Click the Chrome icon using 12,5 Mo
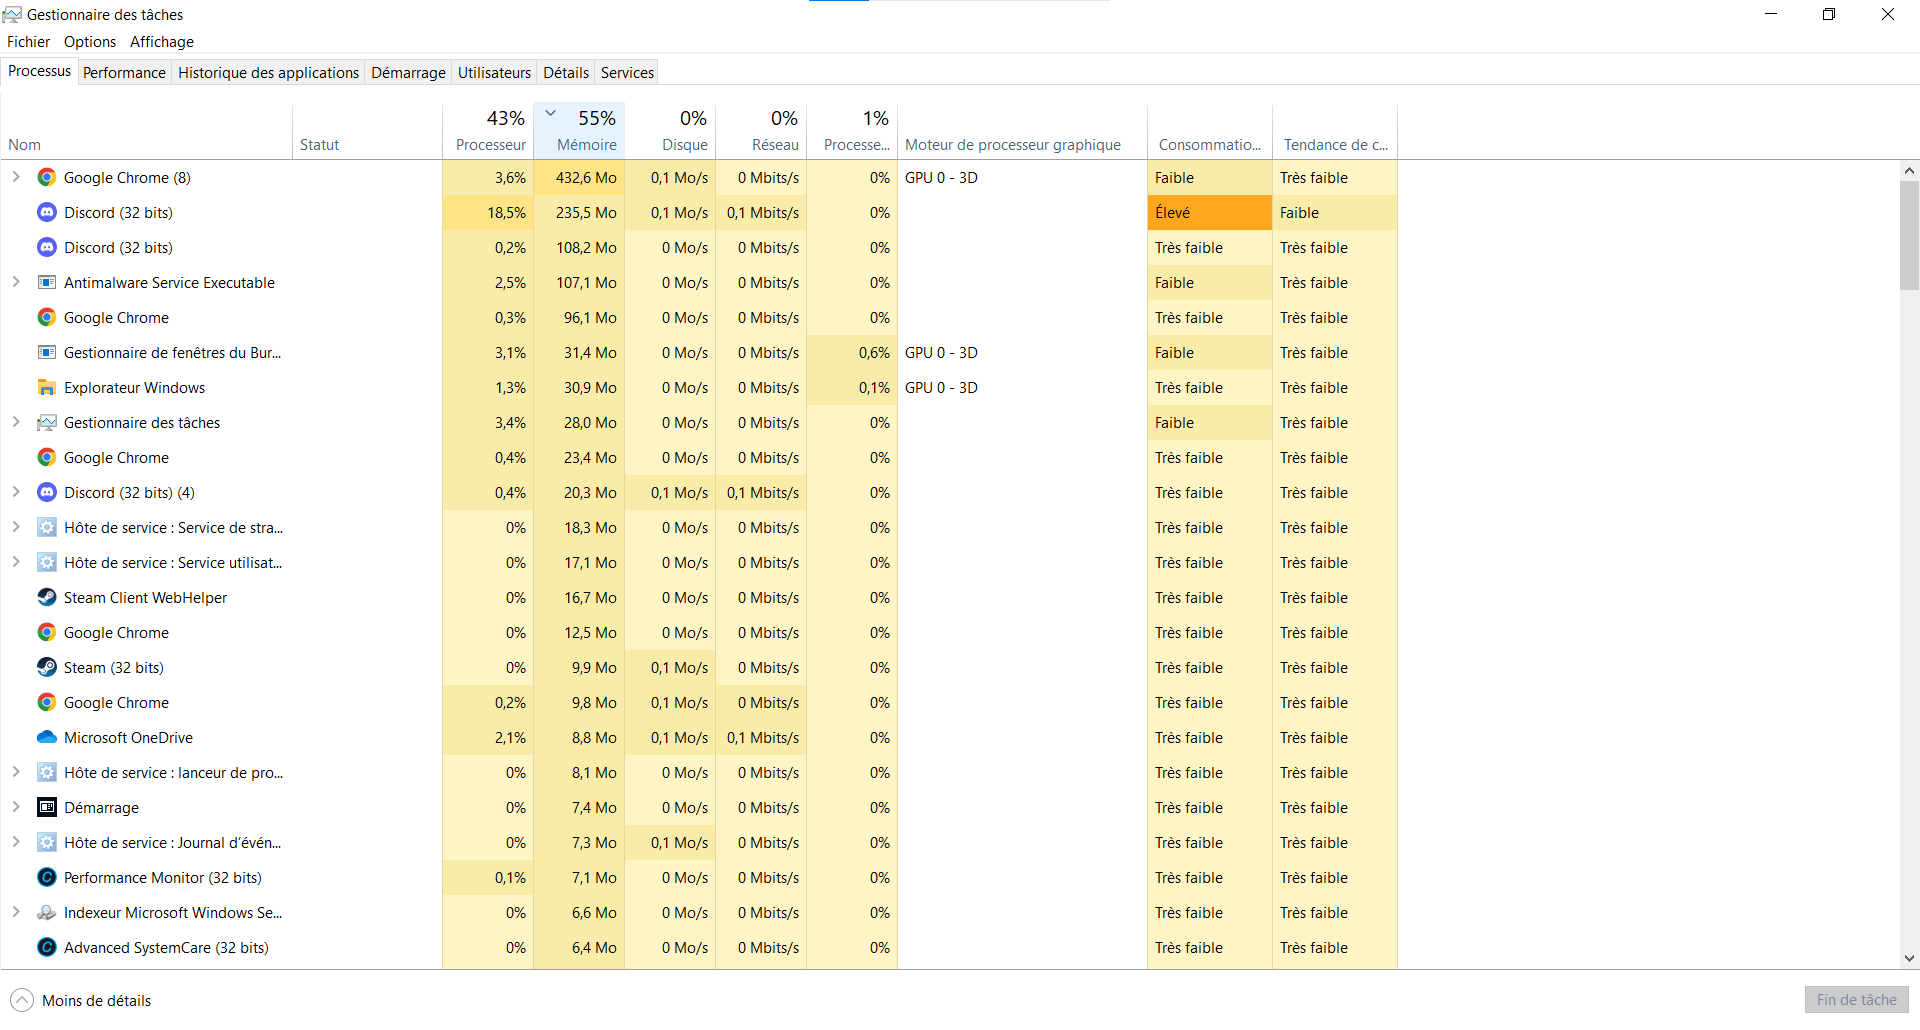1920x1030 pixels. point(46,632)
